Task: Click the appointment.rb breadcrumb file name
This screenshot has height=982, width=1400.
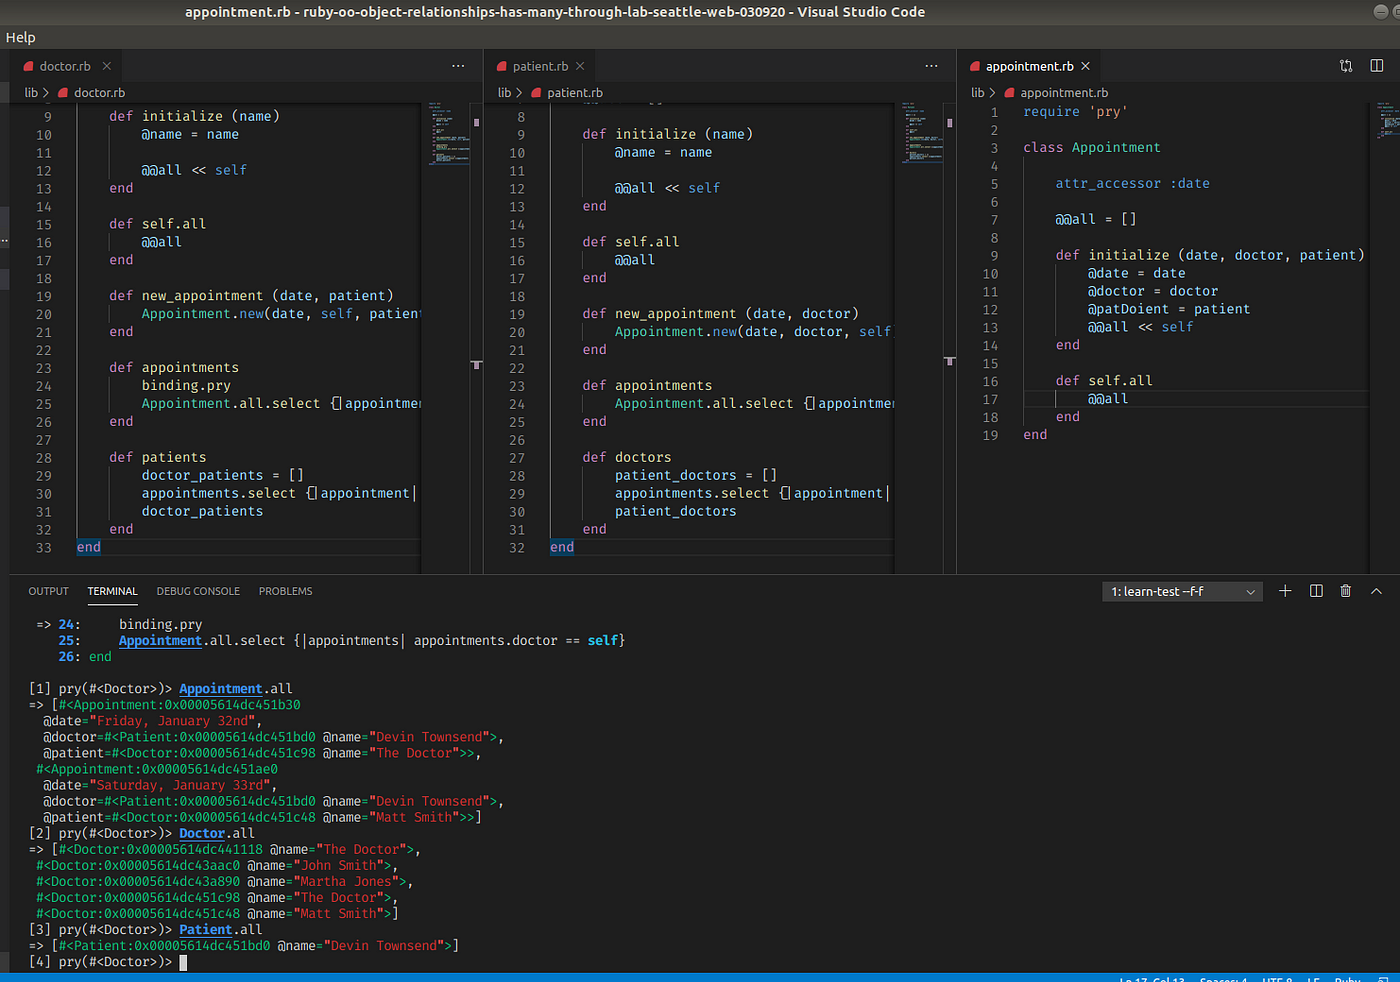Action: [1064, 92]
